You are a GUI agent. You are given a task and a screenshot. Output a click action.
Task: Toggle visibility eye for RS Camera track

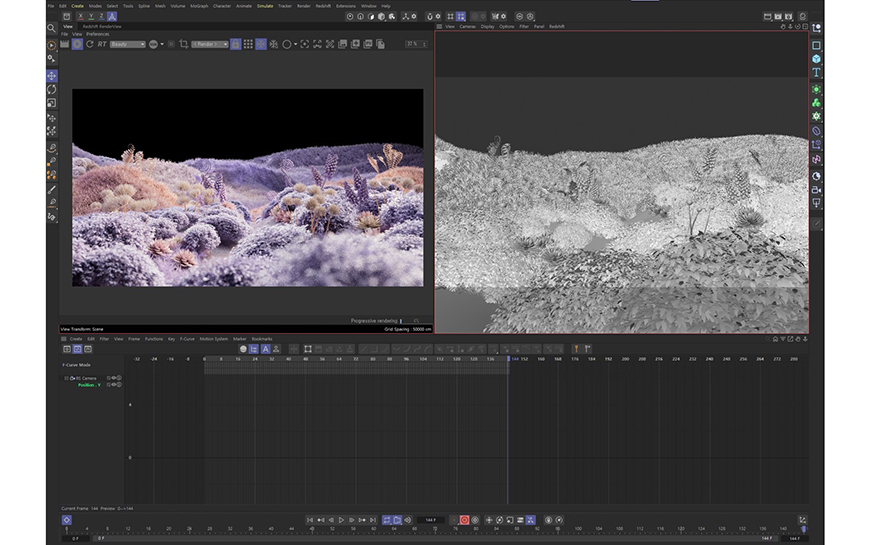point(113,379)
